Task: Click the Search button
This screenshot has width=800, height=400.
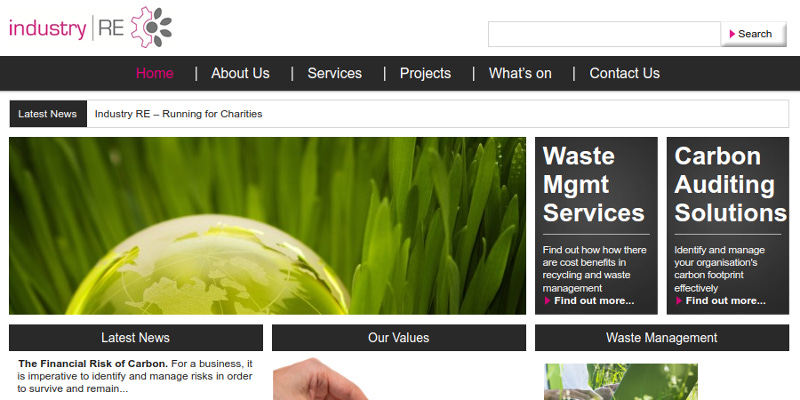Action: pyautogui.click(x=754, y=34)
